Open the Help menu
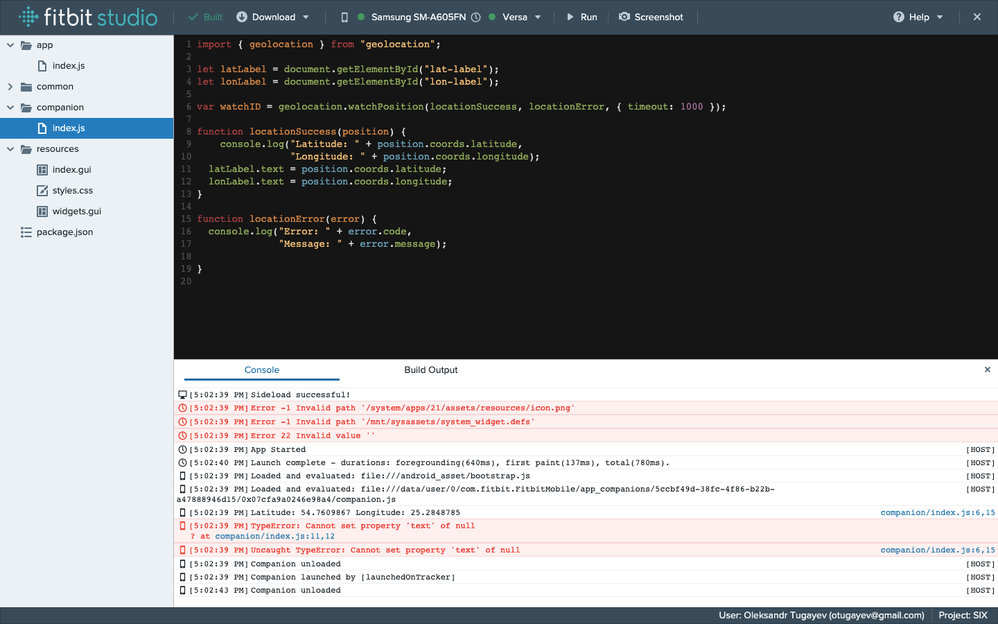Screen dimensions: 998x624 (918, 17)
